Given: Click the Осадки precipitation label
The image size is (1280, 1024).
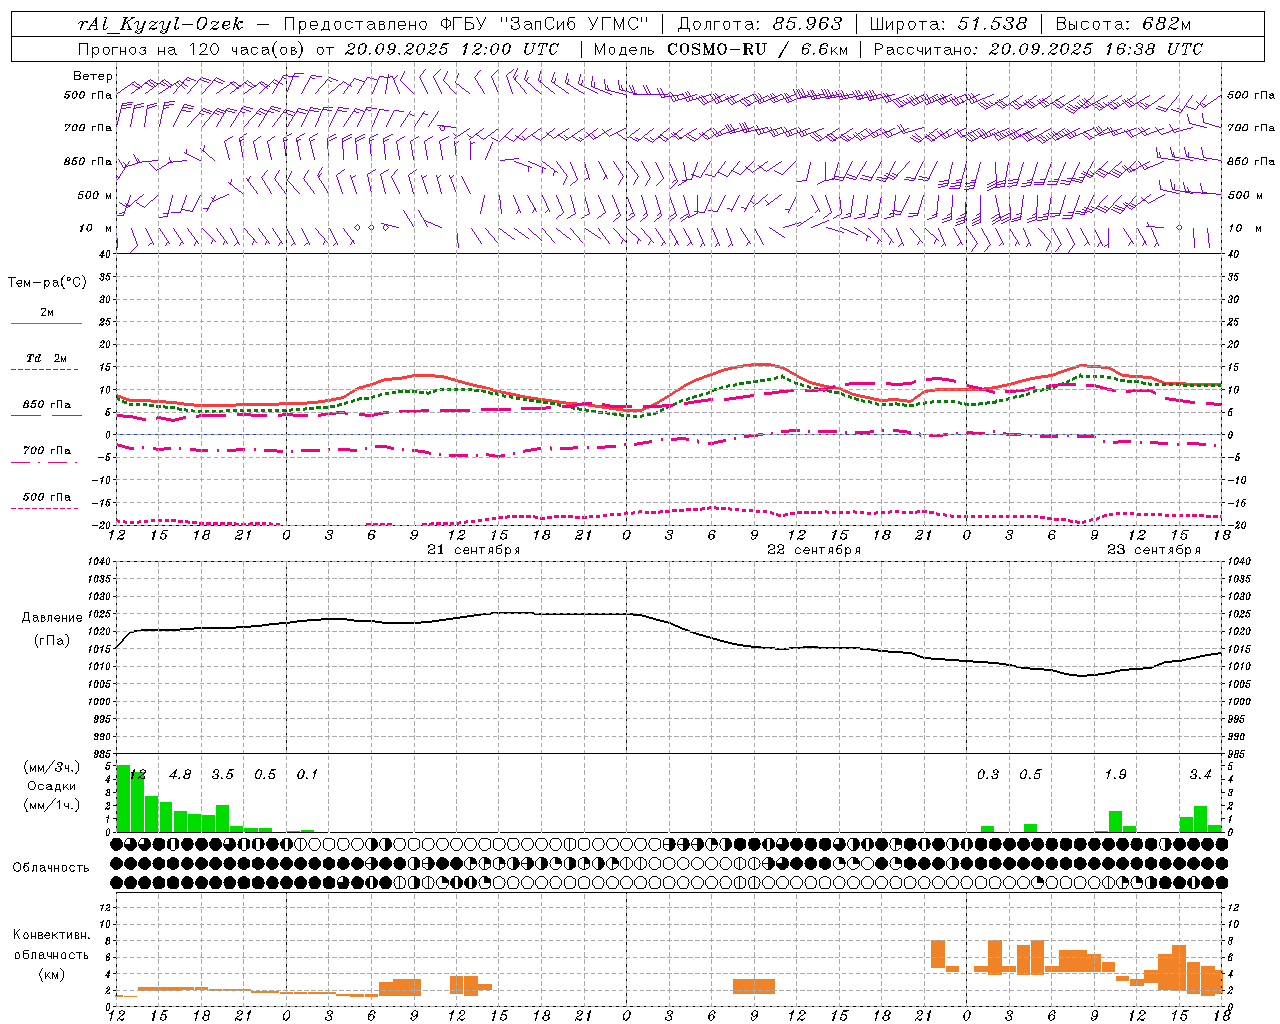Looking at the screenshot, I should (x=52, y=786).
